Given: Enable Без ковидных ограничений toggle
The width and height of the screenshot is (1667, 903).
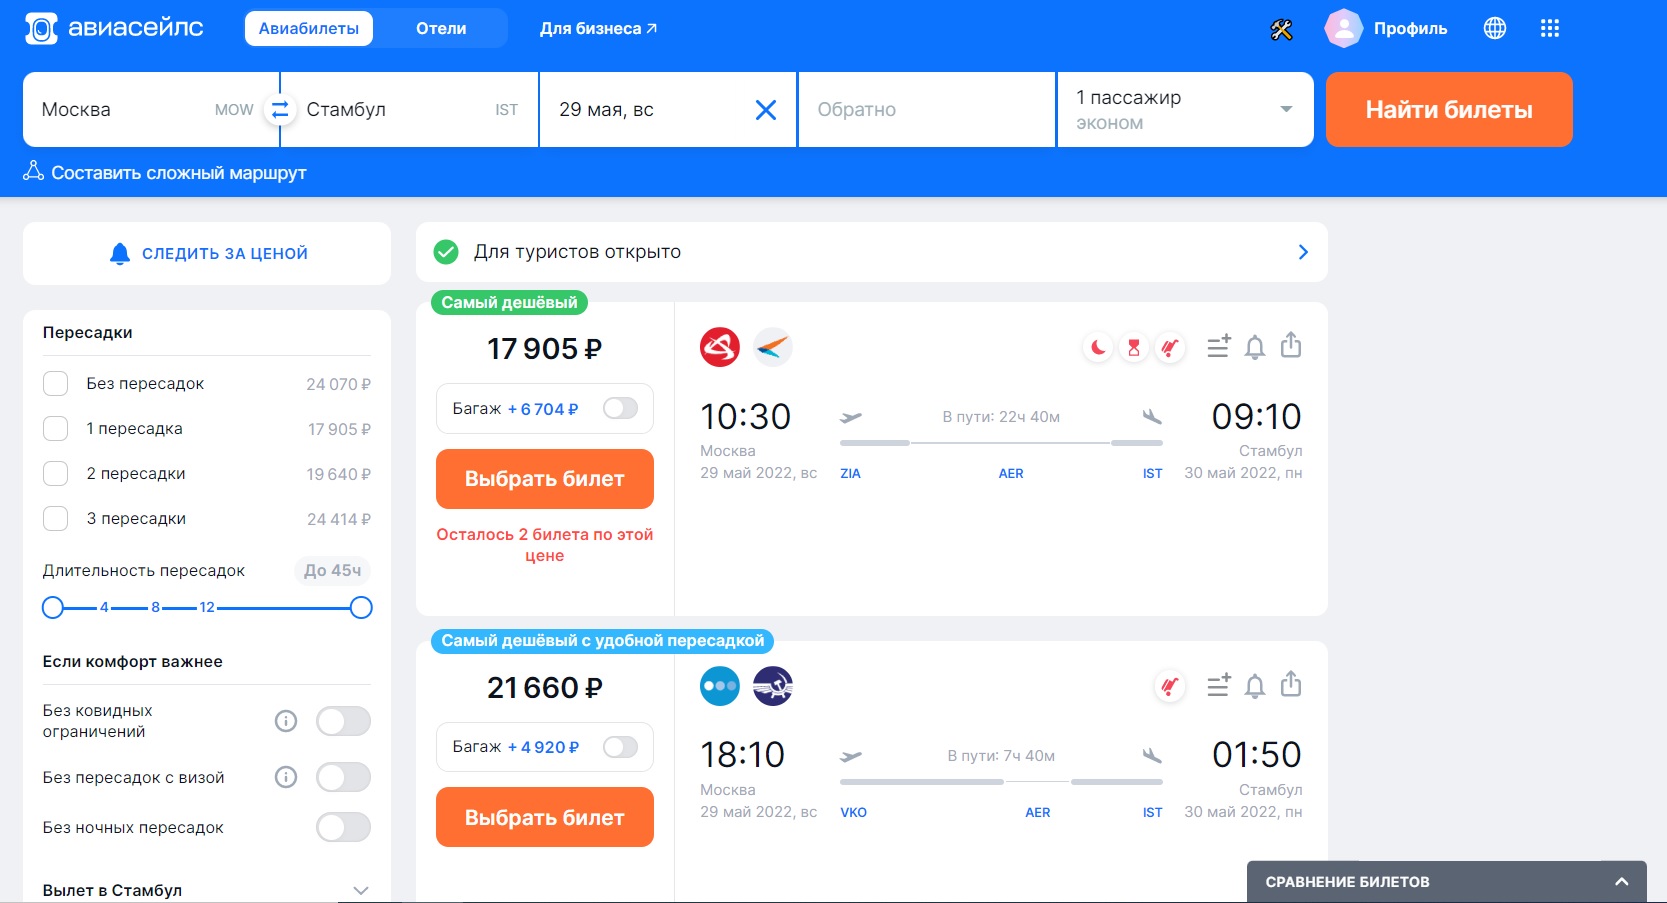Looking at the screenshot, I should click(x=343, y=721).
